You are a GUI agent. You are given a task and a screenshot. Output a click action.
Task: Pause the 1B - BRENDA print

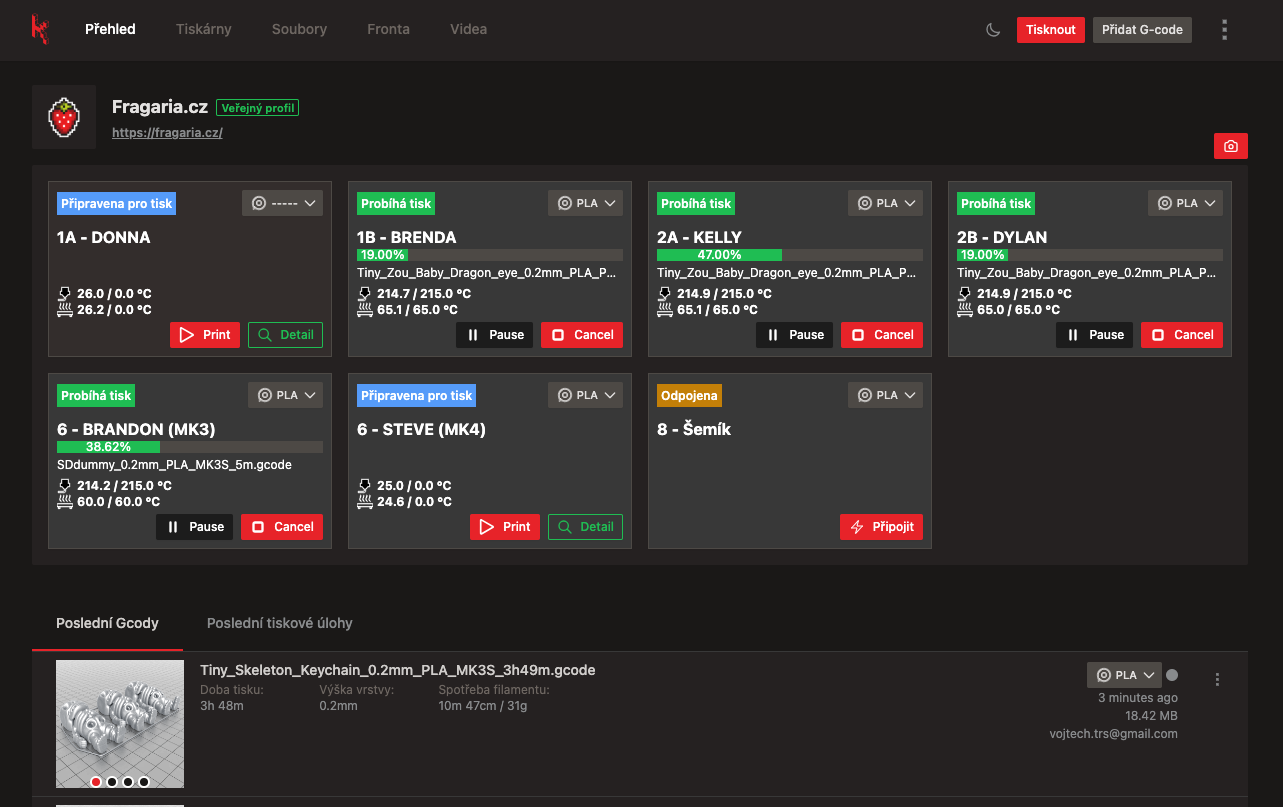495,335
